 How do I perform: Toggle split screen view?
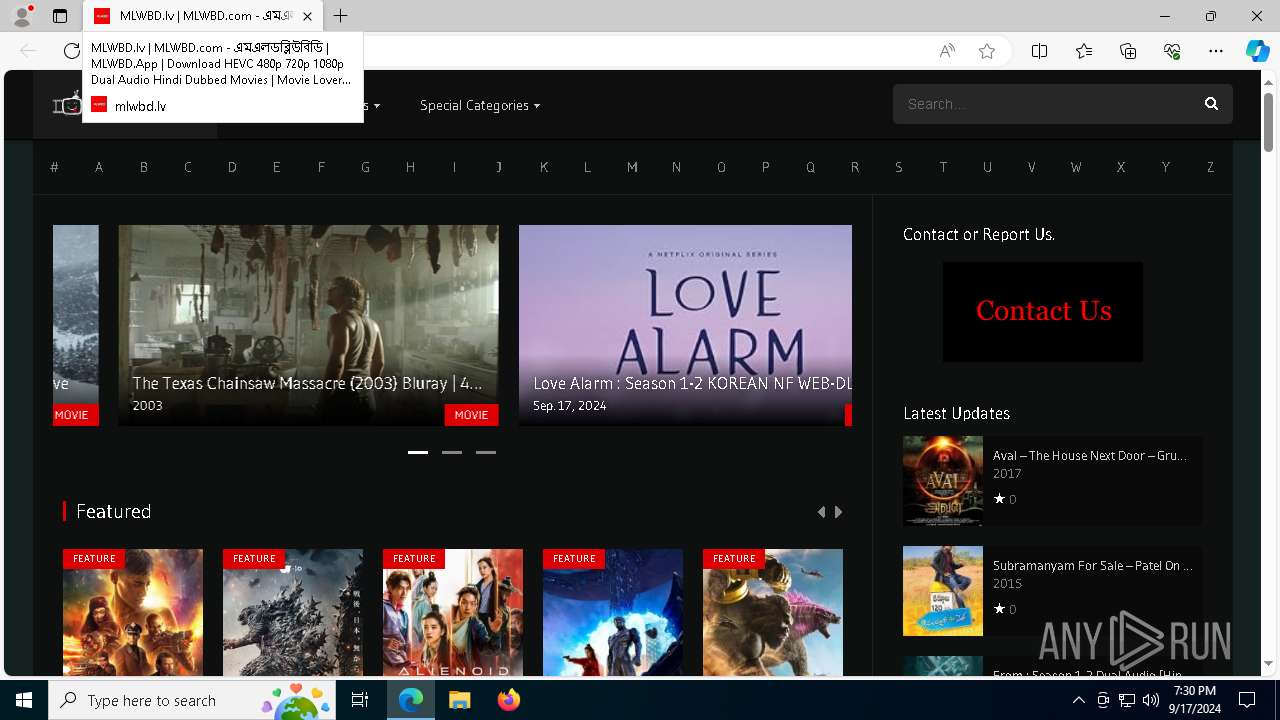pos(1039,51)
